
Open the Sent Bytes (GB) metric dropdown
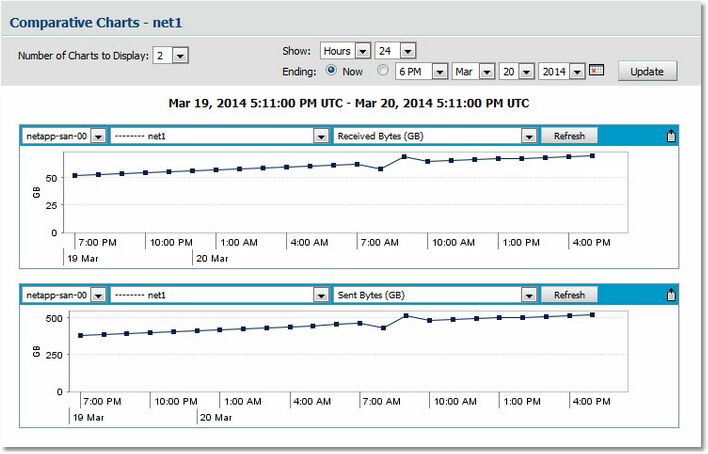(435, 295)
